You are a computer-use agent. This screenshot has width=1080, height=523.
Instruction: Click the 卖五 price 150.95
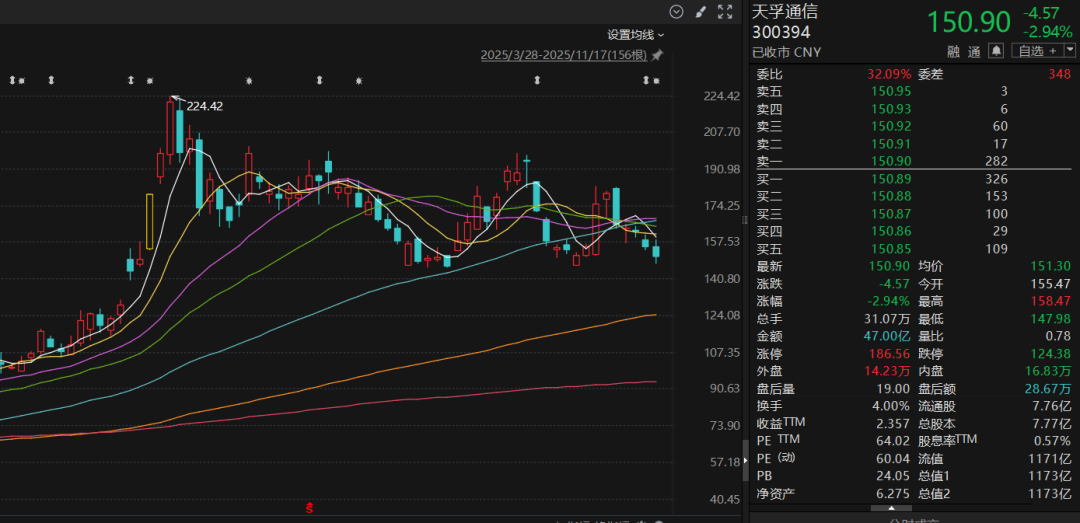coord(891,91)
